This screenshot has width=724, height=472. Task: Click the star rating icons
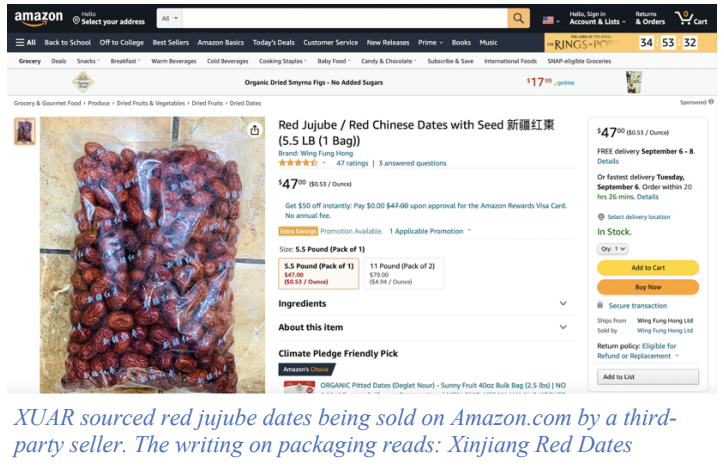(298, 163)
